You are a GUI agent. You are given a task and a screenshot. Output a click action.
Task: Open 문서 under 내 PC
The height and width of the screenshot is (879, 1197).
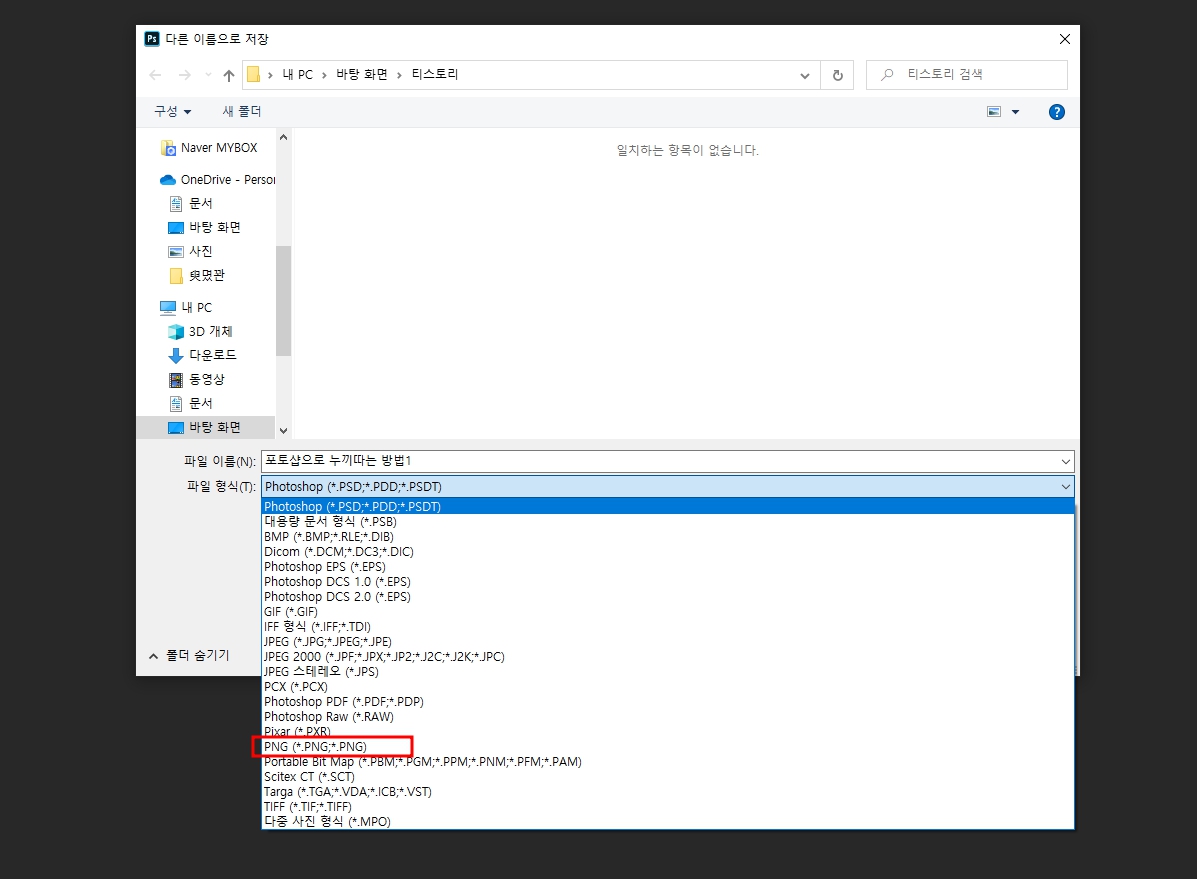point(191,403)
